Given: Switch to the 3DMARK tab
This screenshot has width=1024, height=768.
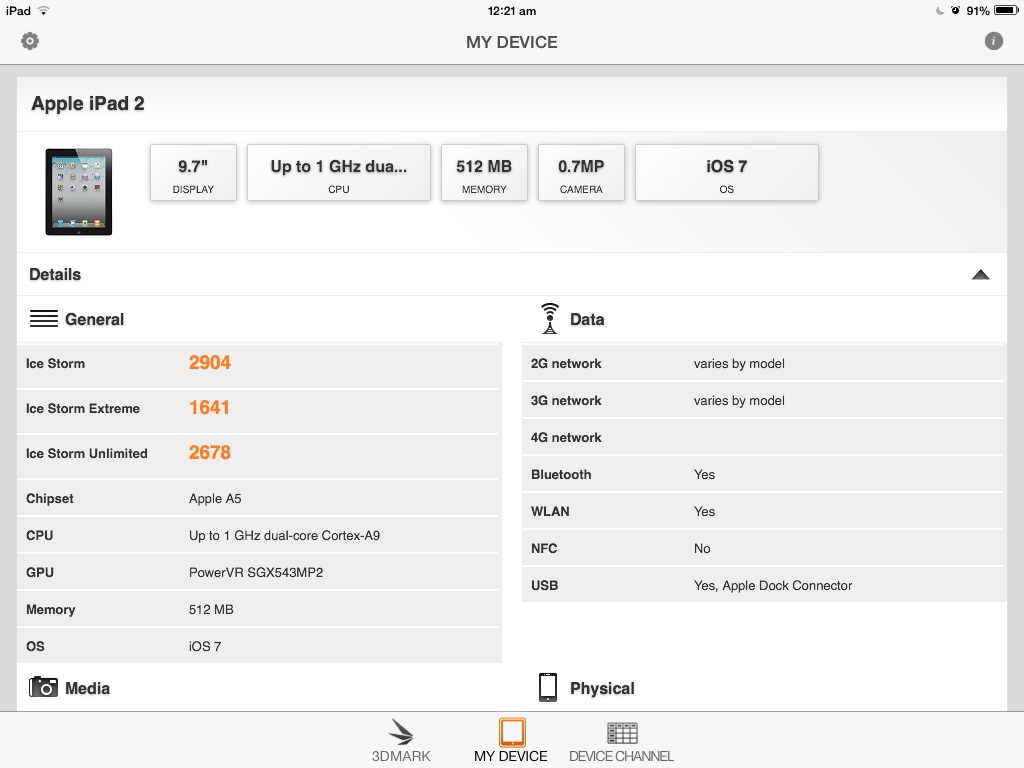Looking at the screenshot, I should point(401,741).
